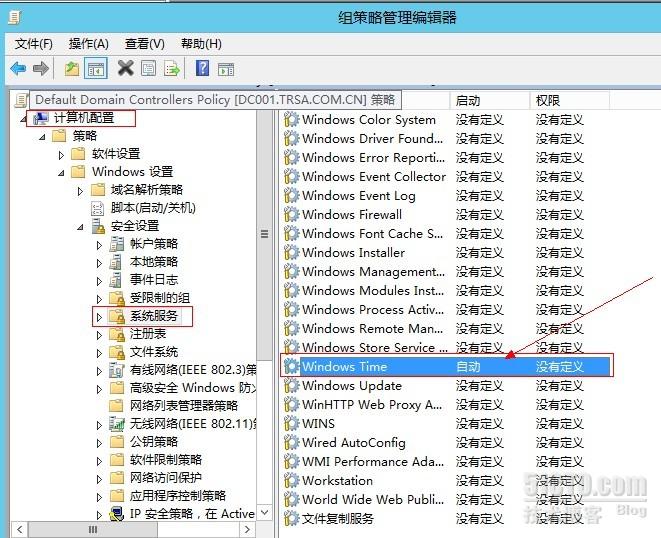Click the tree pane scroll right arrow

click(247, 530)
